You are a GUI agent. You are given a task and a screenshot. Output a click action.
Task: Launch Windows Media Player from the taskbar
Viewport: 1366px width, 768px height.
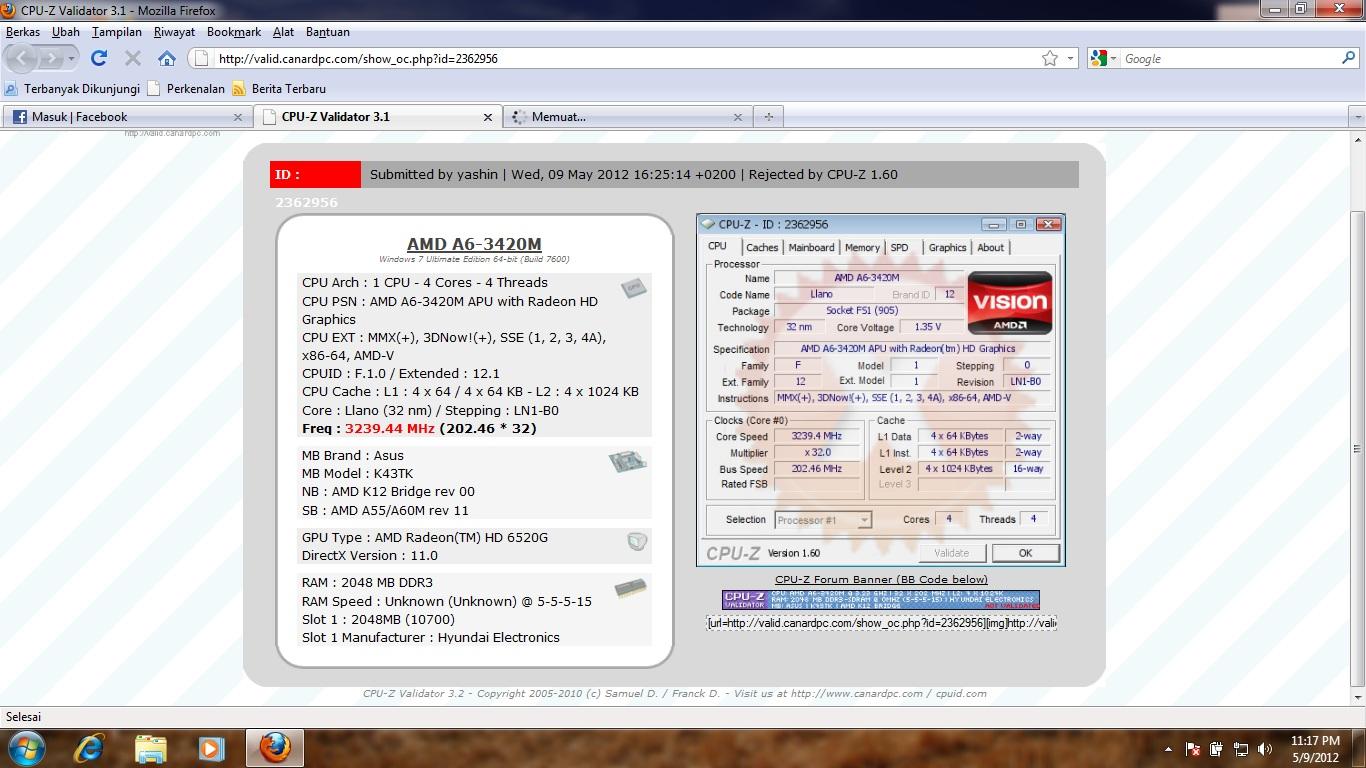(210, 747)
